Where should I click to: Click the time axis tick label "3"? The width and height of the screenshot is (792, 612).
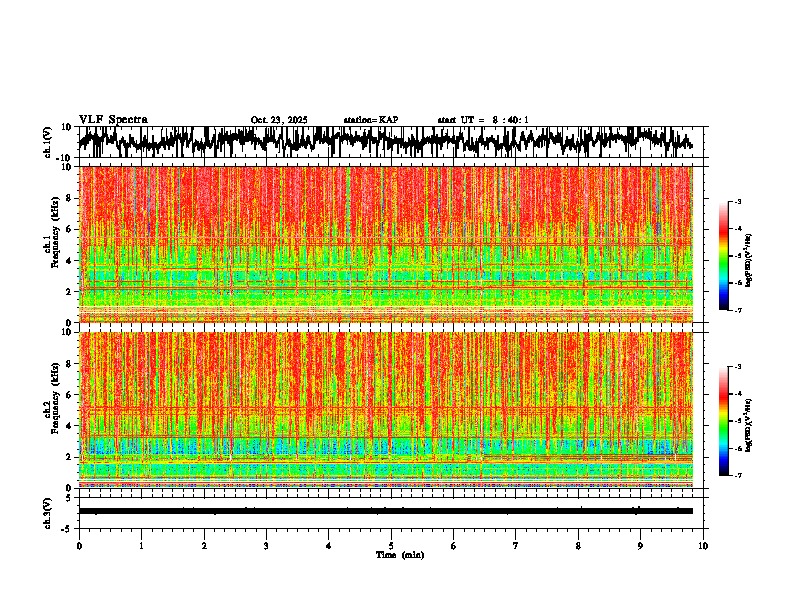pos(266,546)
